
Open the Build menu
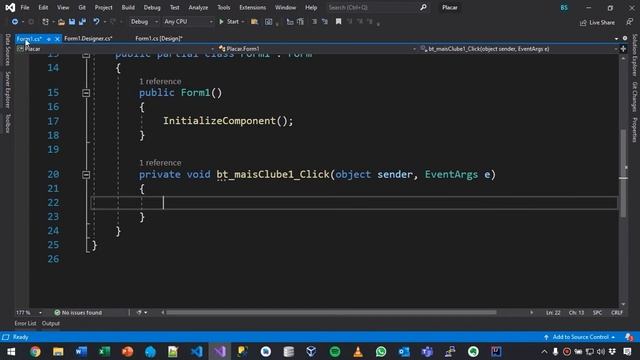click(128, 7)
